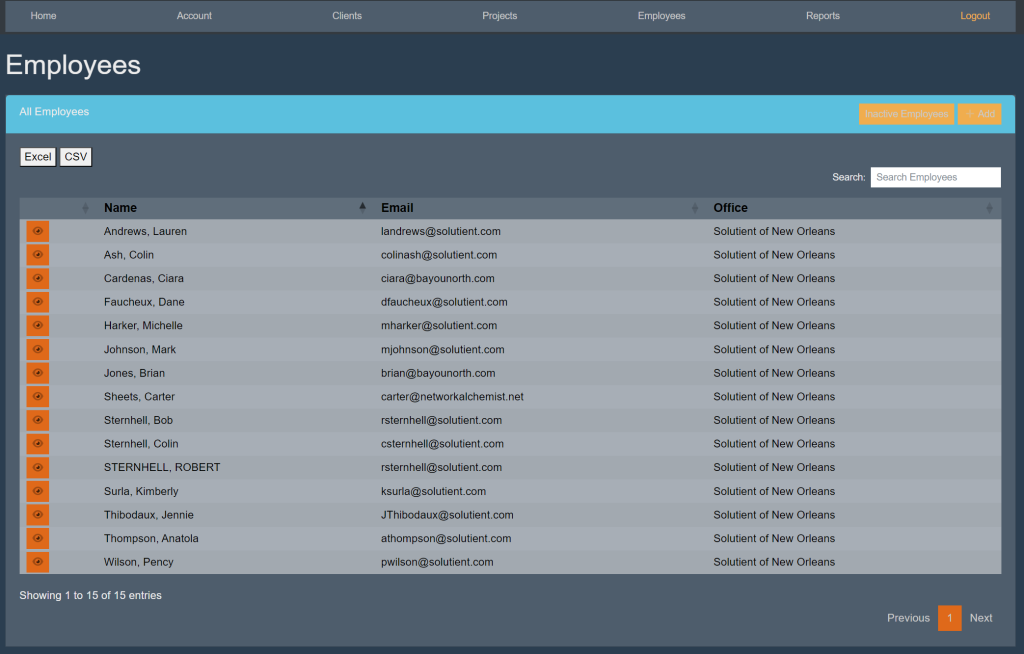The width and height of the screenshot is (1024, 654).
Task: View Thompson, Anatola via eye icon
Action: pos(37,538)
